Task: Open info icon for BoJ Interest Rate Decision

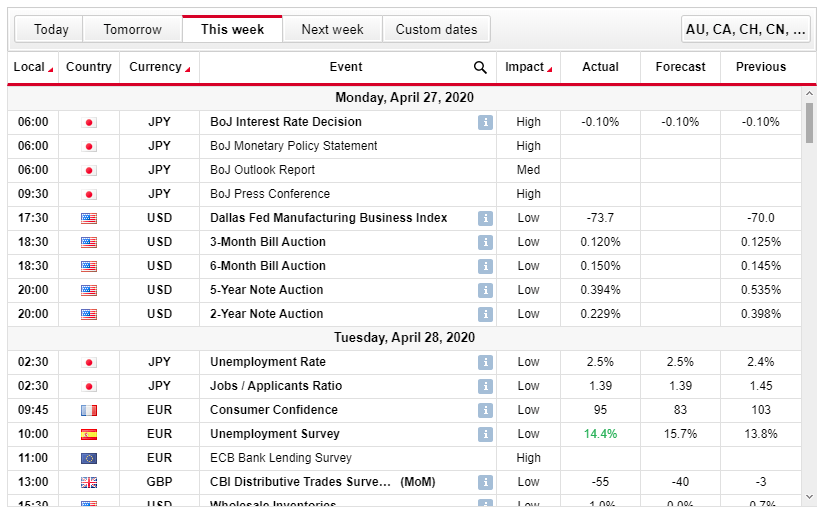Action: tap(485, 122)
